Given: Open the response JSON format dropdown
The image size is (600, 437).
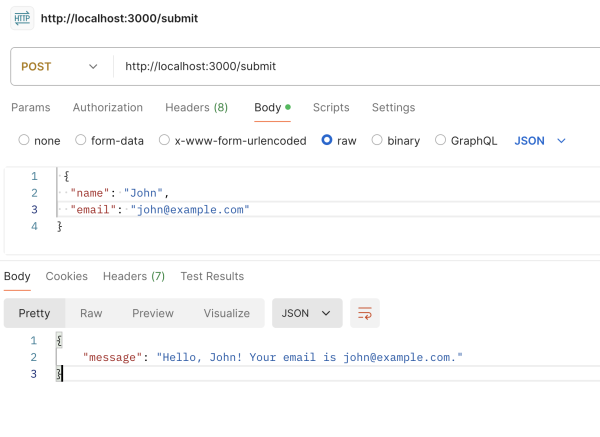Looking at the screenshot, I should tap(307, 313).
